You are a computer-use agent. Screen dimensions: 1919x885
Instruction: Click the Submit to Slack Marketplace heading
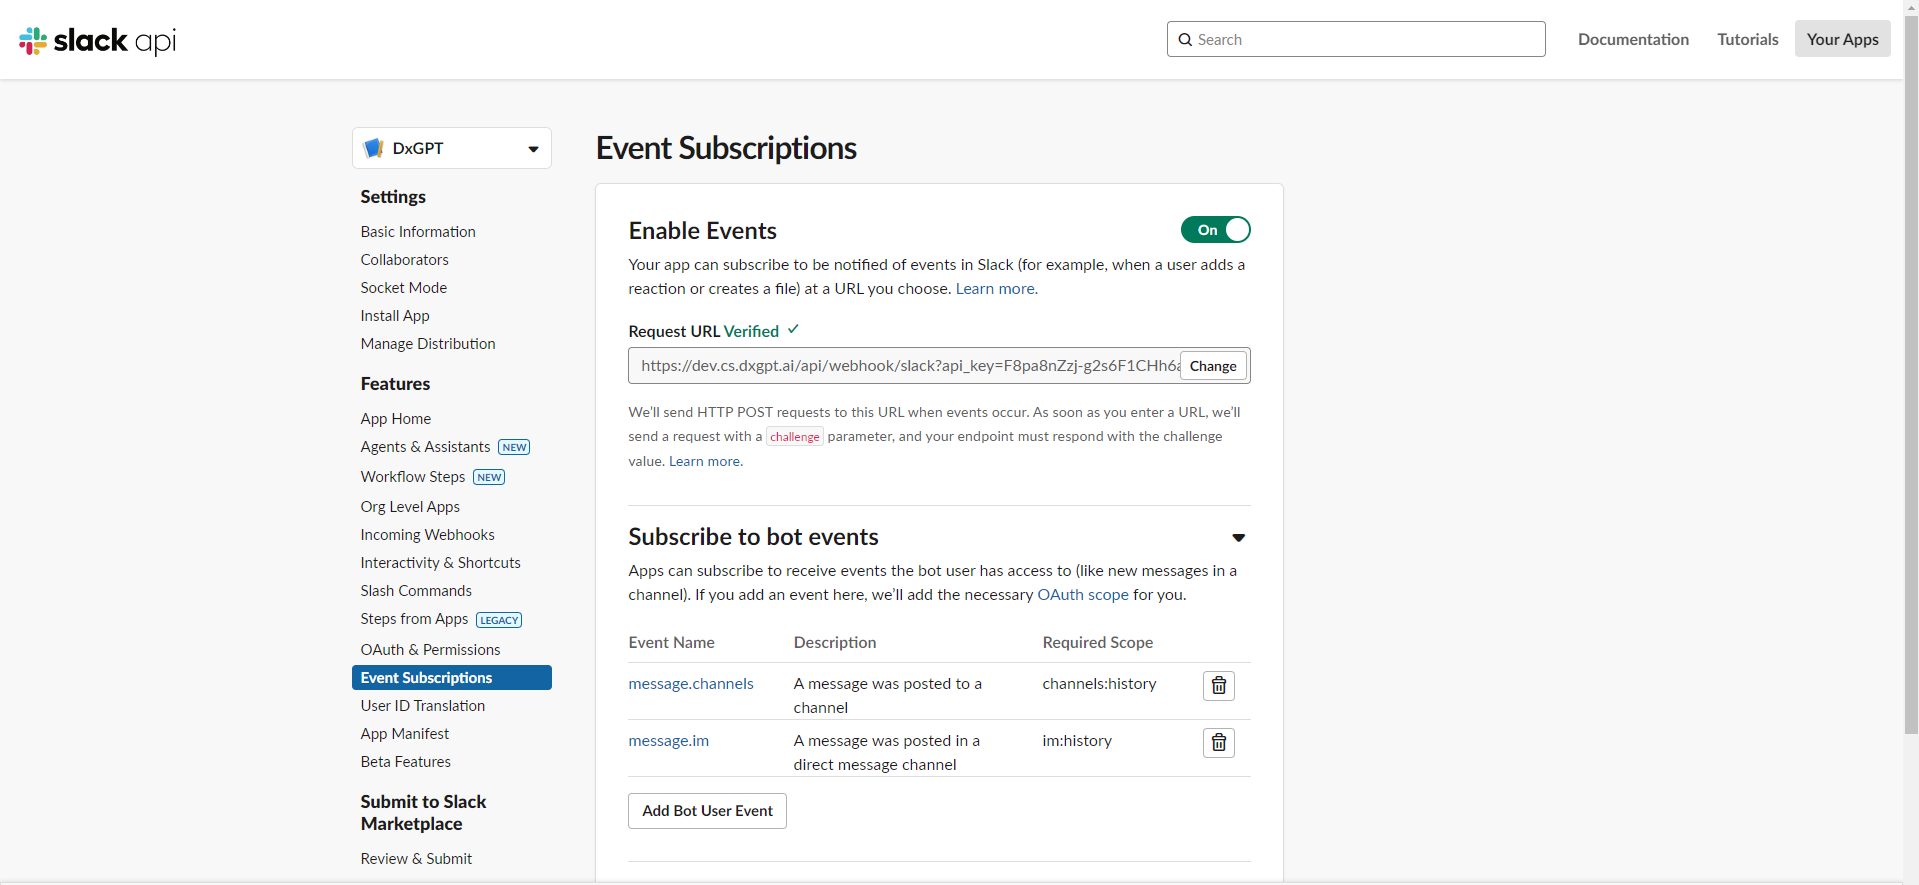click(x=424, y=813)
